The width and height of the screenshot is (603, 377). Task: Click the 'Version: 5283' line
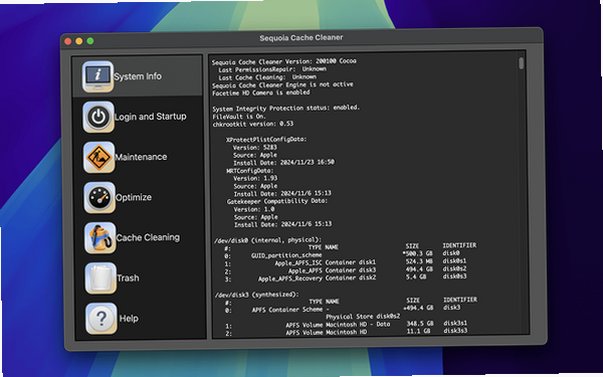255,147
